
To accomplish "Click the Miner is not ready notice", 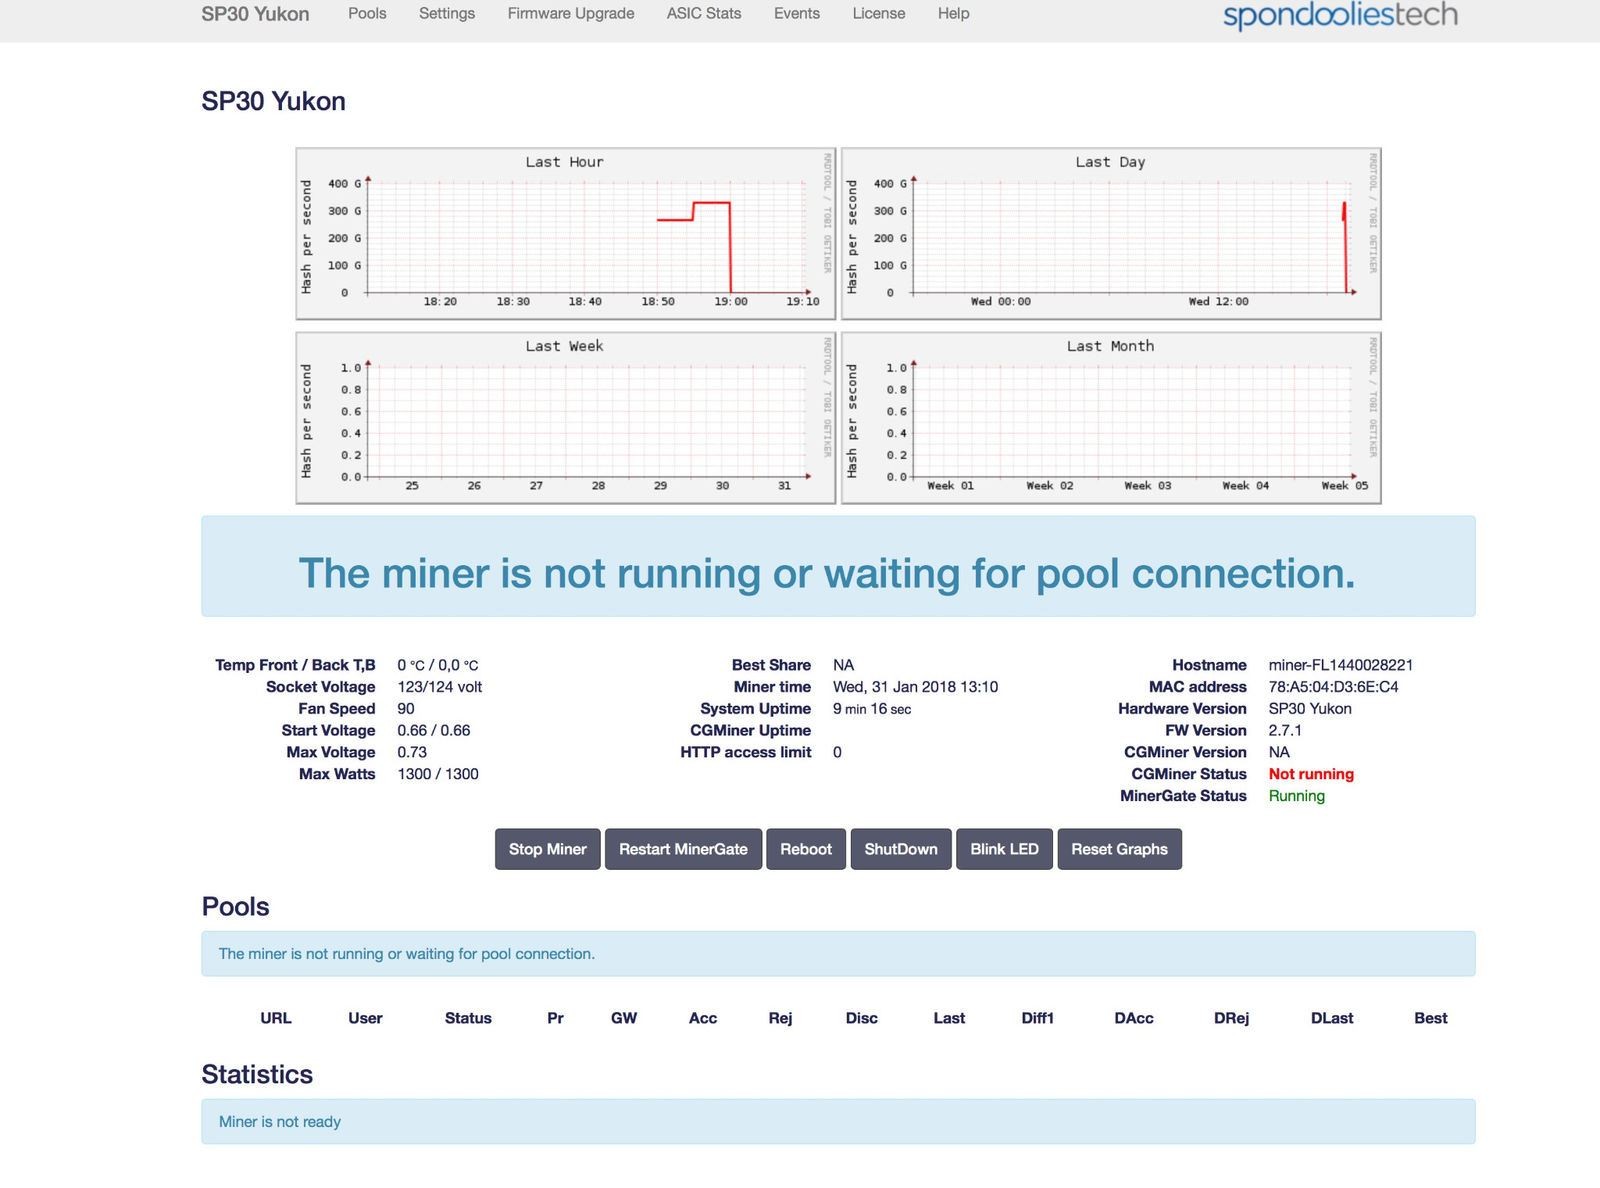I will tap(838, 1121).
